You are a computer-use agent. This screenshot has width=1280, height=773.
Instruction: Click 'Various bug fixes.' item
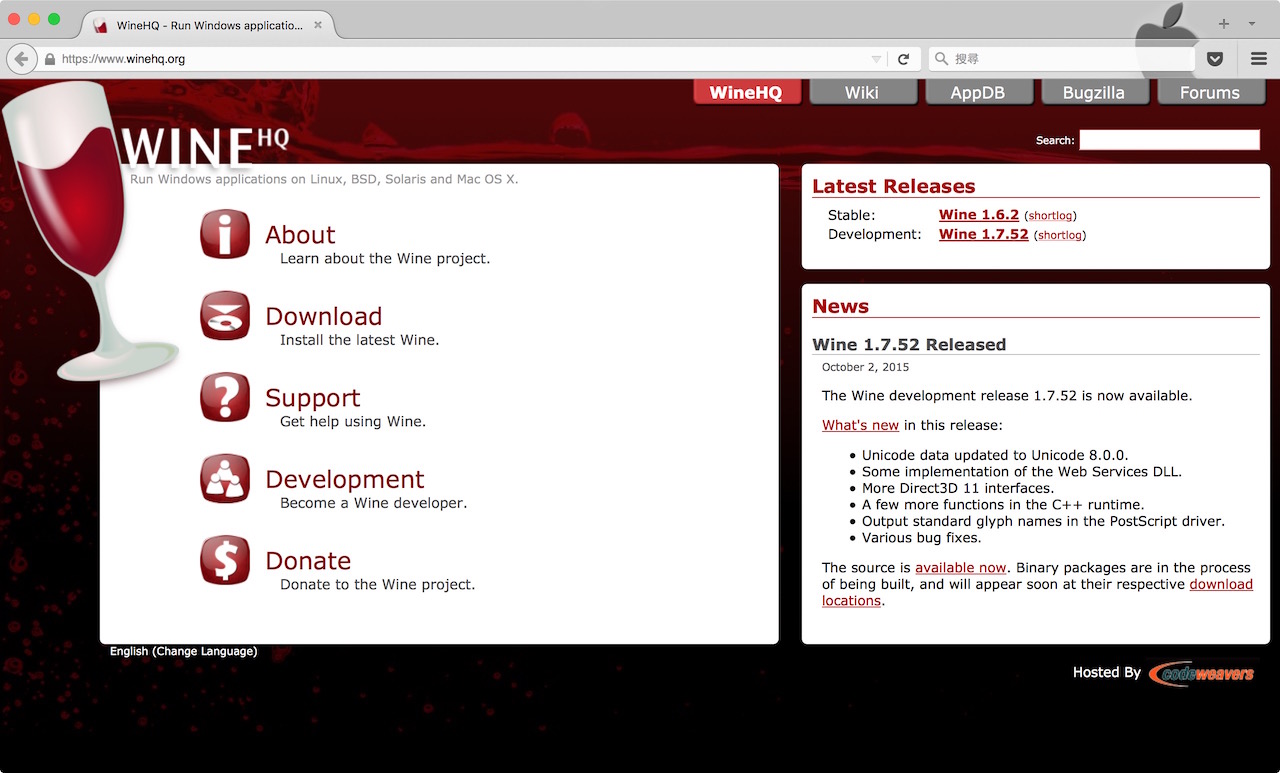coord(922,537)
